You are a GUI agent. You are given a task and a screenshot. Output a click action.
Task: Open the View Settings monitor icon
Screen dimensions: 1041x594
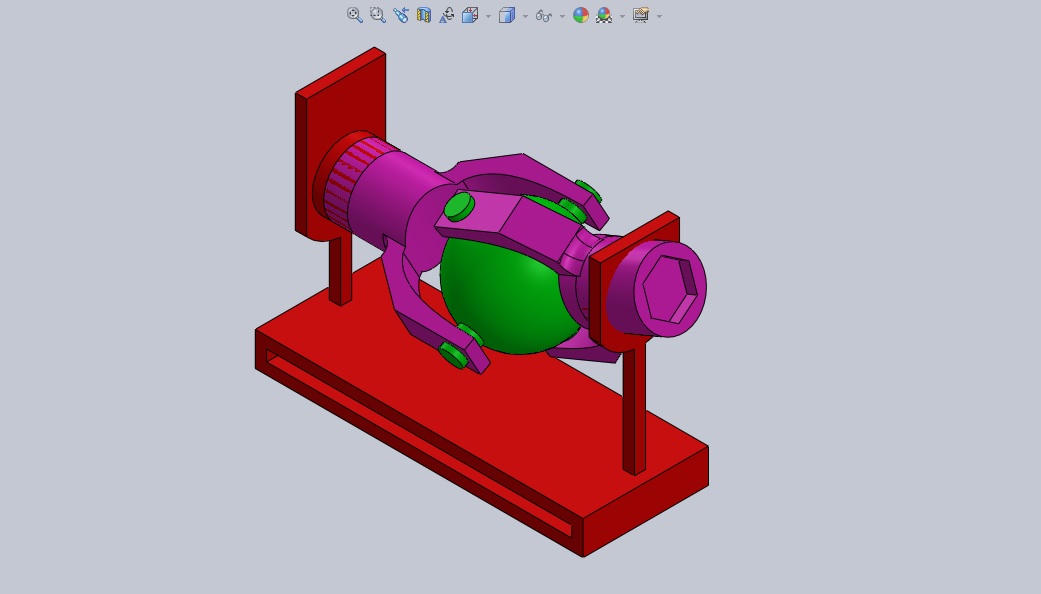[x=641, y=15]
